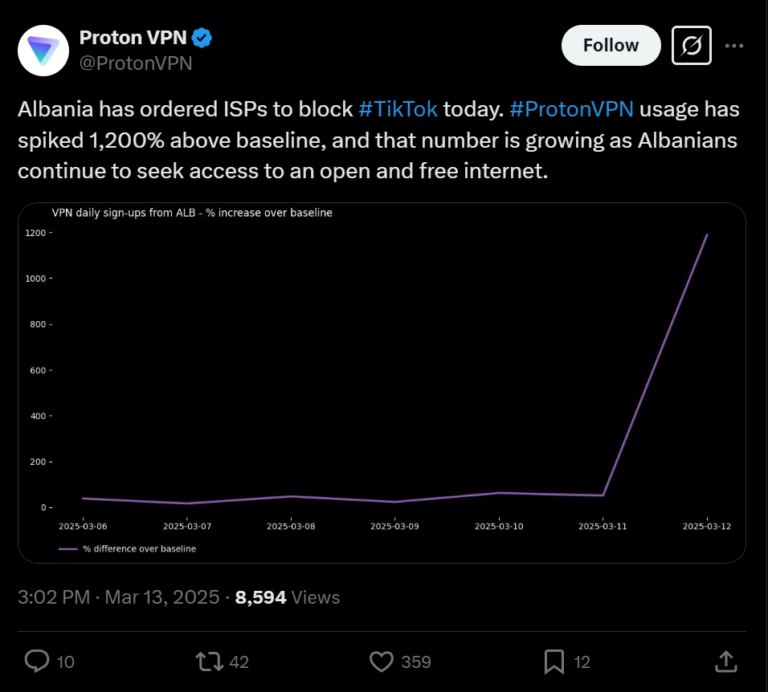Open the Grok slash-circle icon

tap(691, 46)
